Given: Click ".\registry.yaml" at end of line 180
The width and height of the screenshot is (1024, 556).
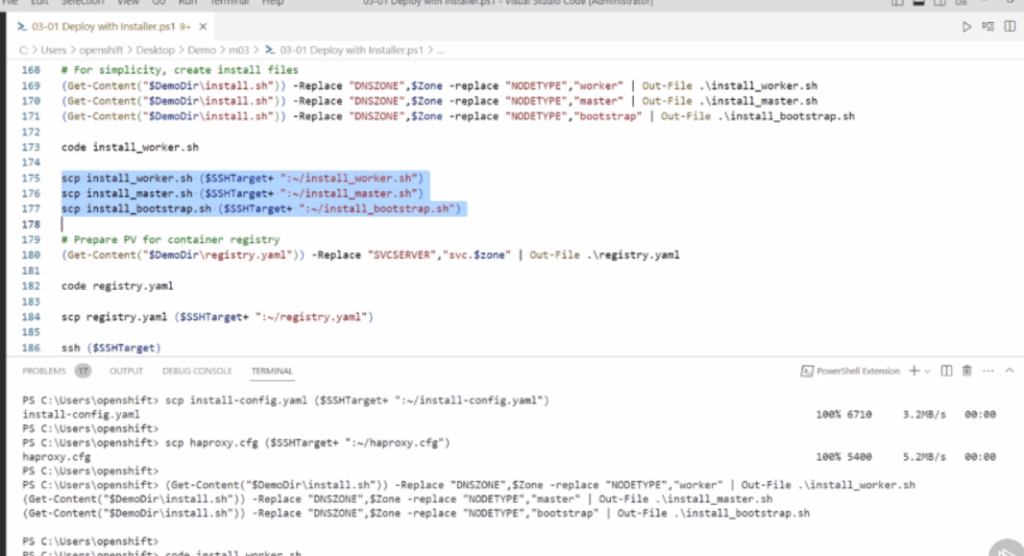Looking at the screenshot, I should tap(633, 255).
